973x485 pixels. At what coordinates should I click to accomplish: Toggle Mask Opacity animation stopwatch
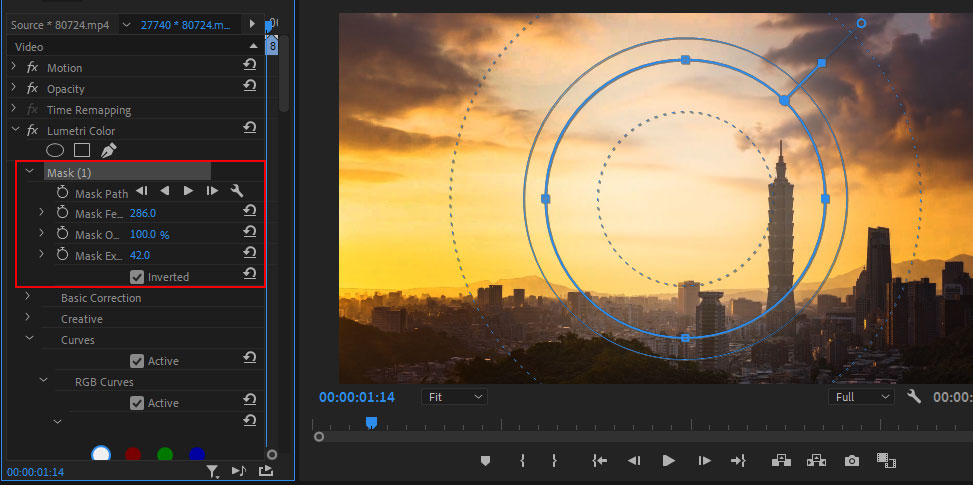[x=62, y=234]
